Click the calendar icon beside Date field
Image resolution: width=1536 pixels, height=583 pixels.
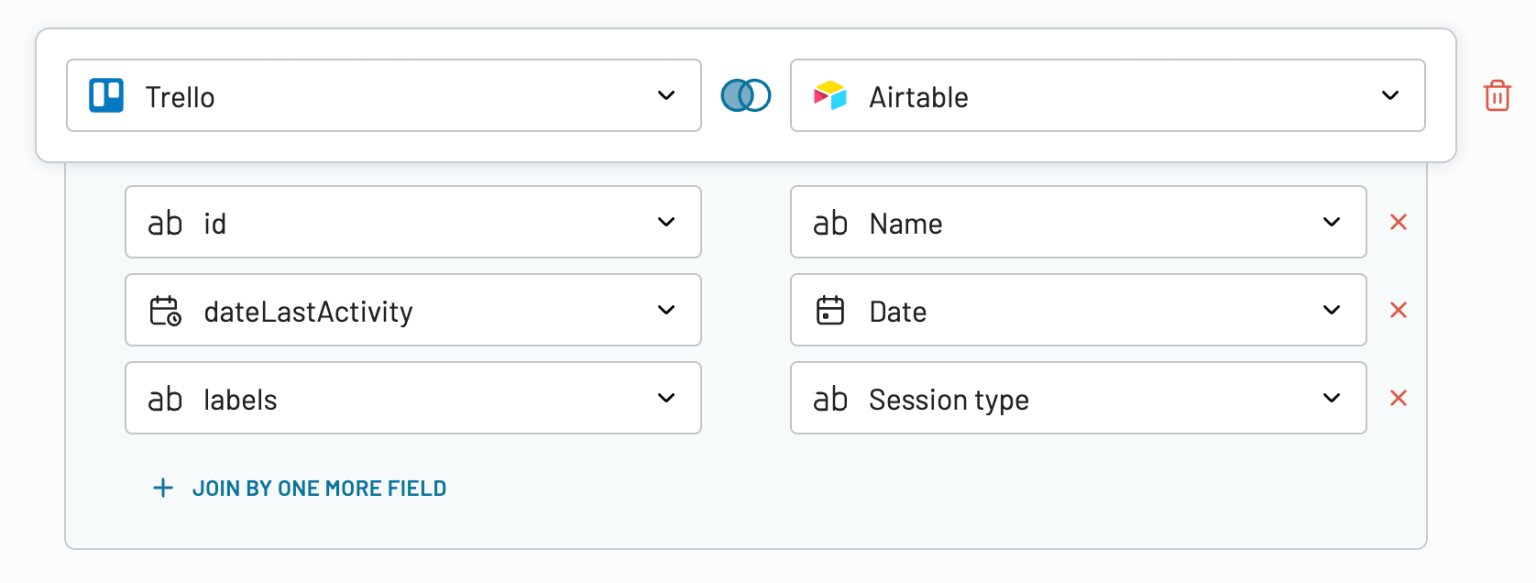point(830,310)
